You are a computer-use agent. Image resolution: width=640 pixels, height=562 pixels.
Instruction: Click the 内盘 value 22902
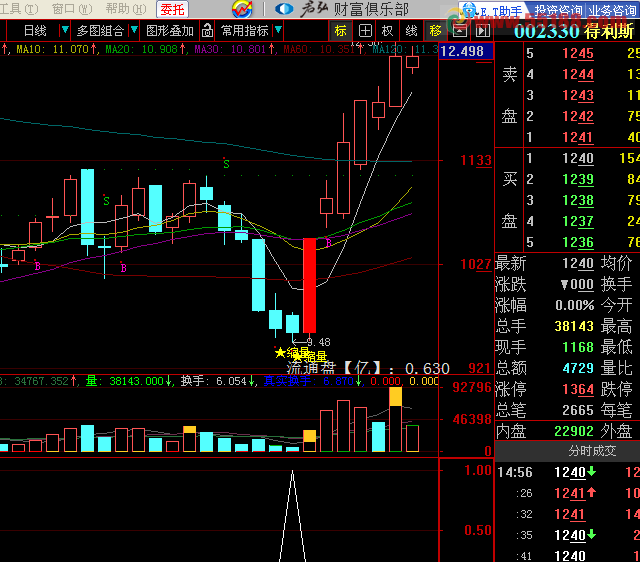[x=574, y=431]
